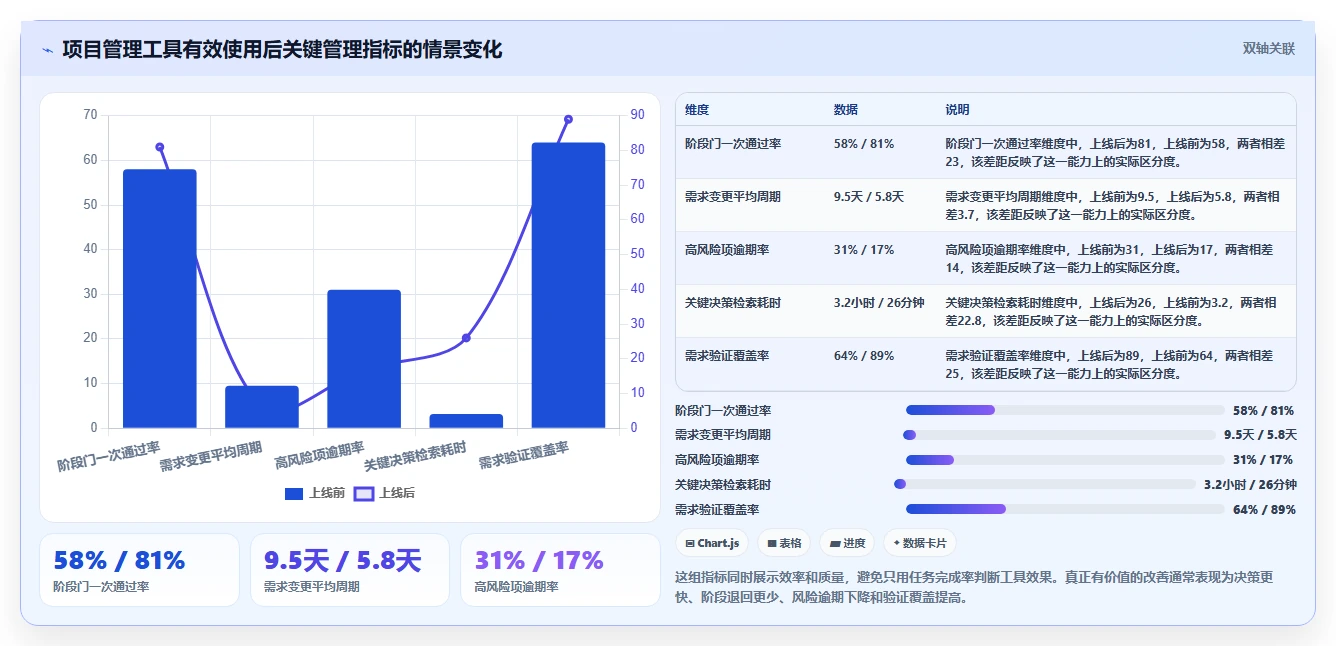Image resolution: width=1336 pixels, height=646 pixels.
Task: Click description text for 需求验证覆盖率 row
Action: [1109, 364]
